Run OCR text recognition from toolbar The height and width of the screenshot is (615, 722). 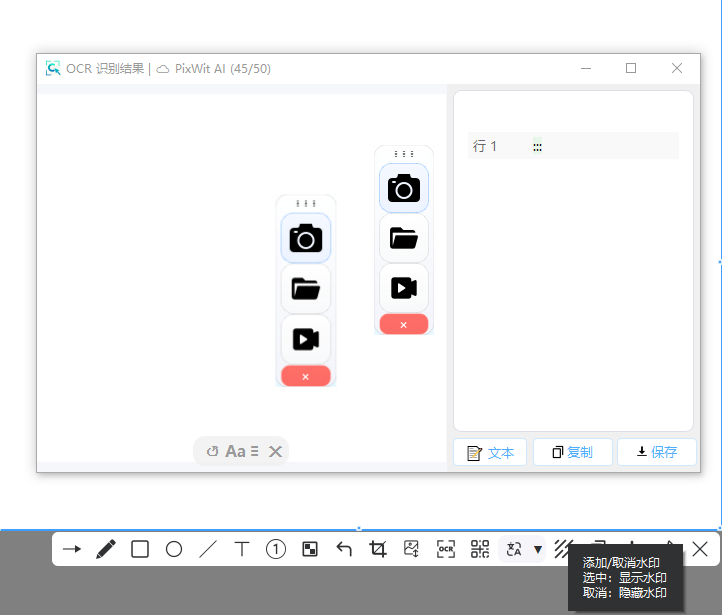point(446,549)
